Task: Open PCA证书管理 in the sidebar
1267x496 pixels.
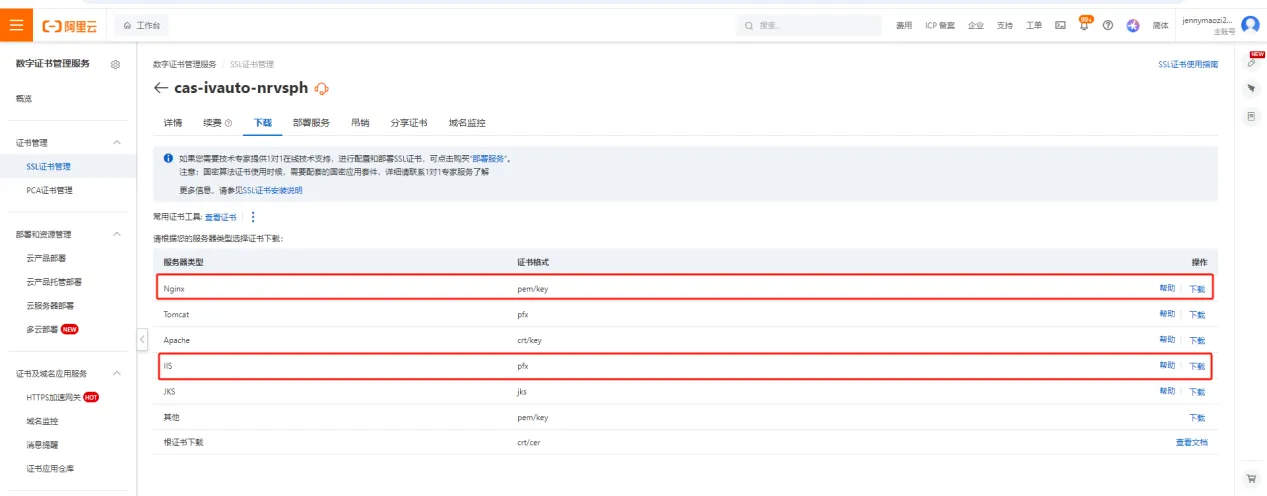Action: (x=49, y=190)
